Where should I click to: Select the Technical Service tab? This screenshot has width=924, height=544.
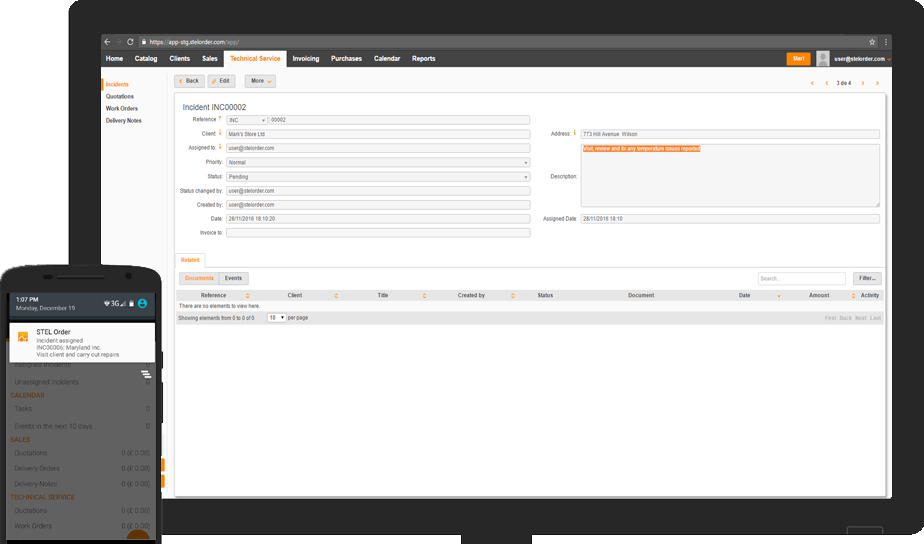(x=255, y=58)
